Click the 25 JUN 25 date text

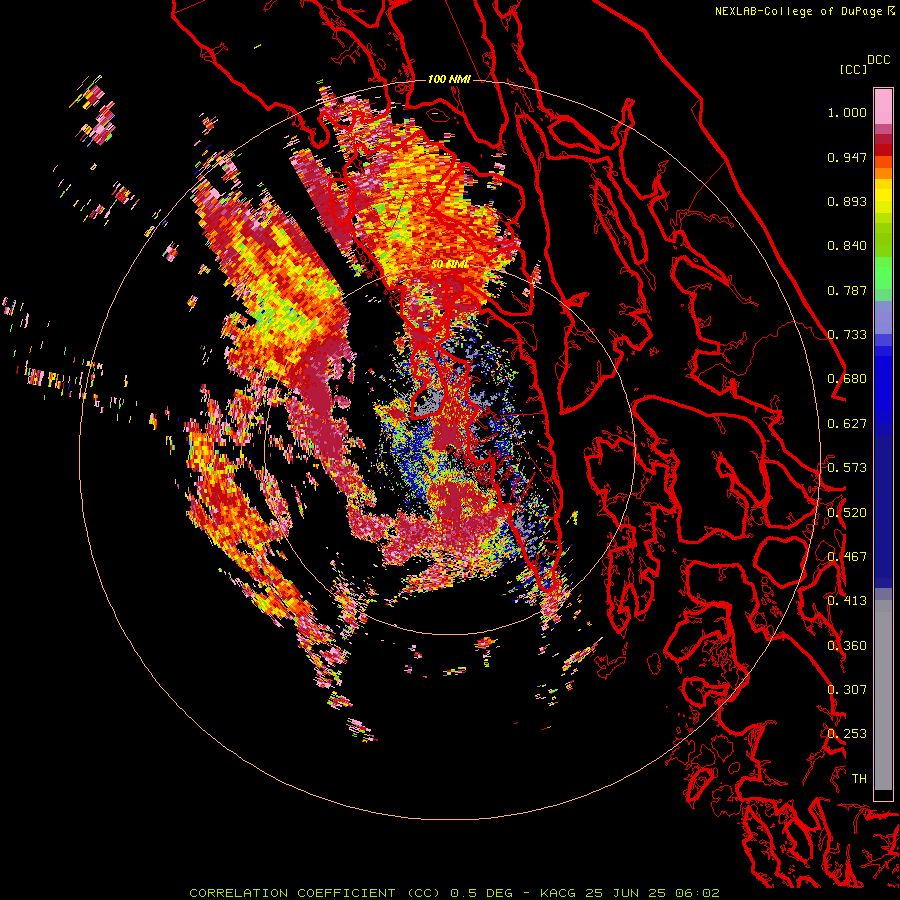[x=626, y=893]
